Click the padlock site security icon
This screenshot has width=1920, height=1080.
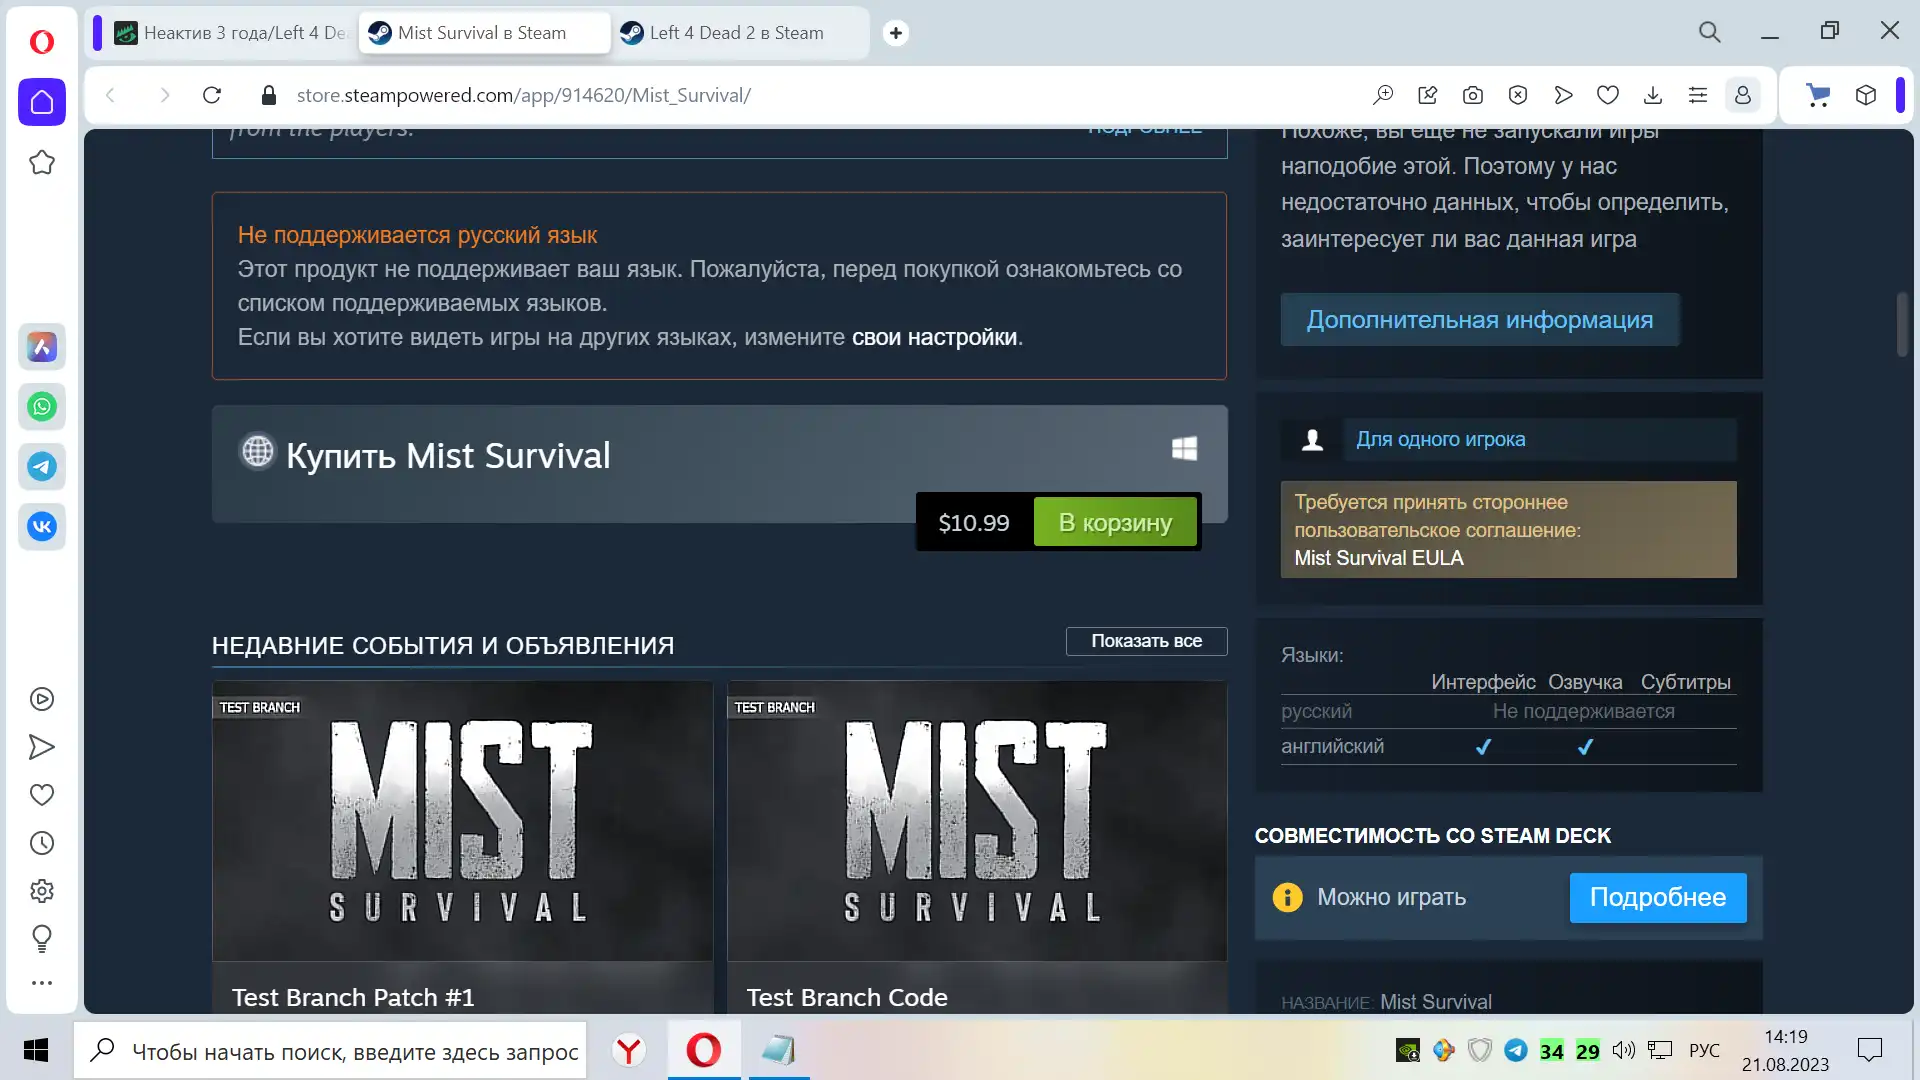pyautogui.click(x=268, y=95)
